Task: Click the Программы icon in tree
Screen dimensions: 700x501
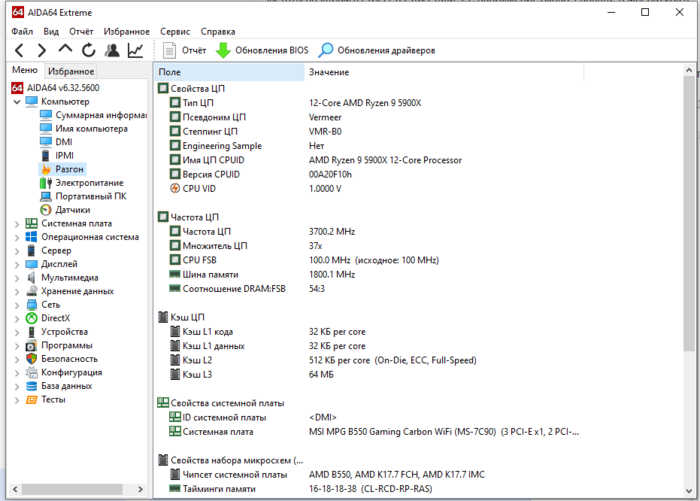Action: [31, 346]
